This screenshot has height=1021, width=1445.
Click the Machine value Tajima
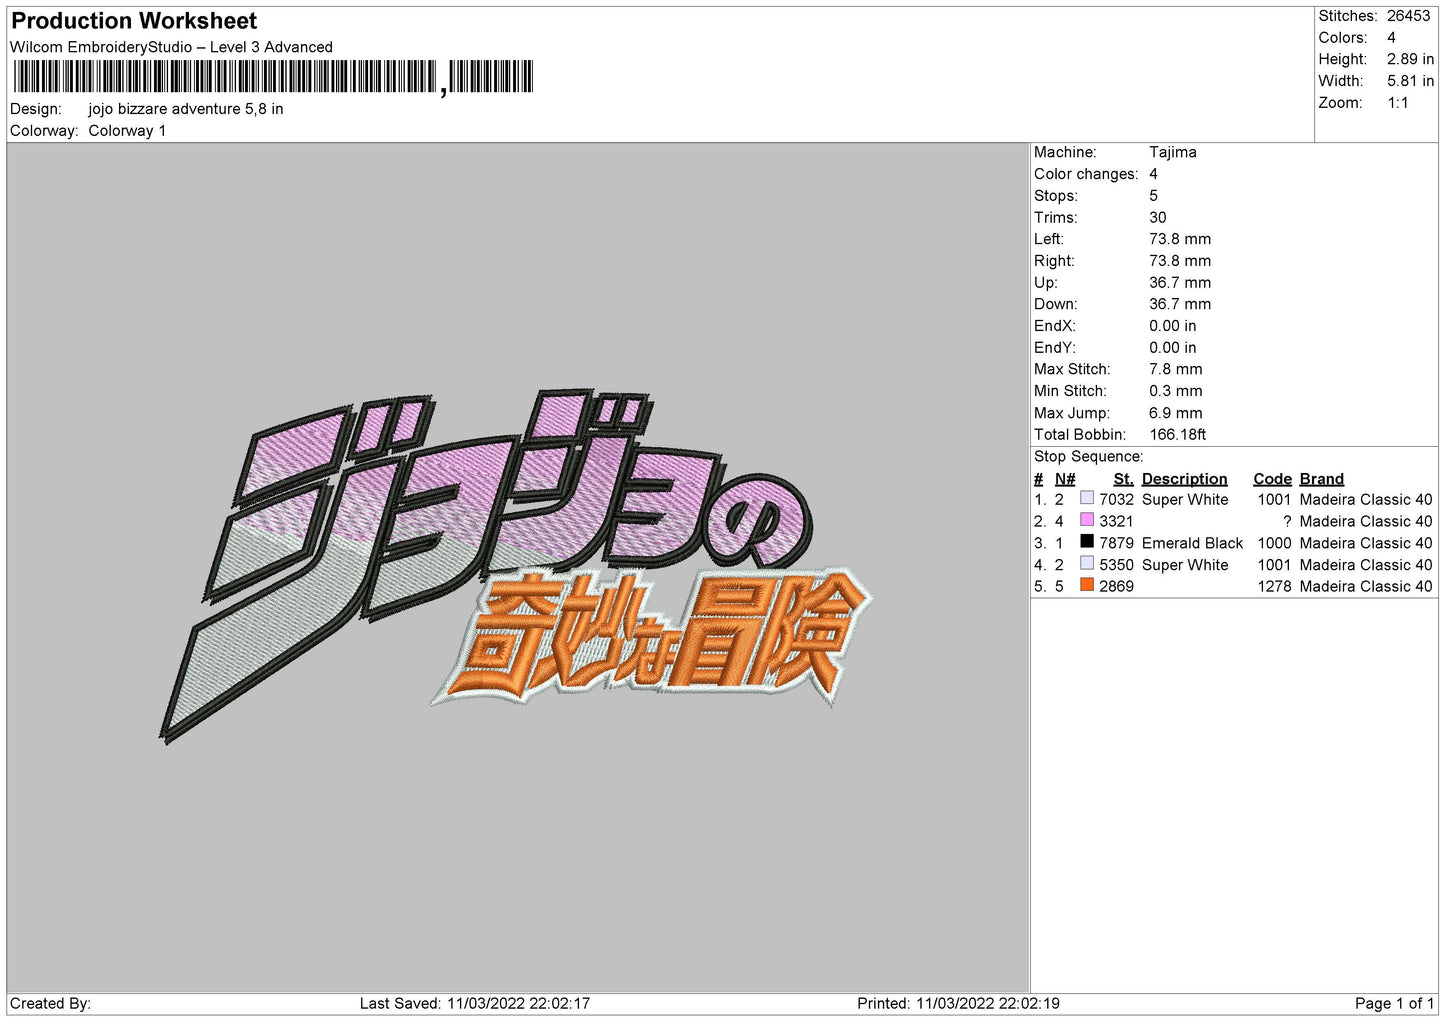click(1172, 152)
